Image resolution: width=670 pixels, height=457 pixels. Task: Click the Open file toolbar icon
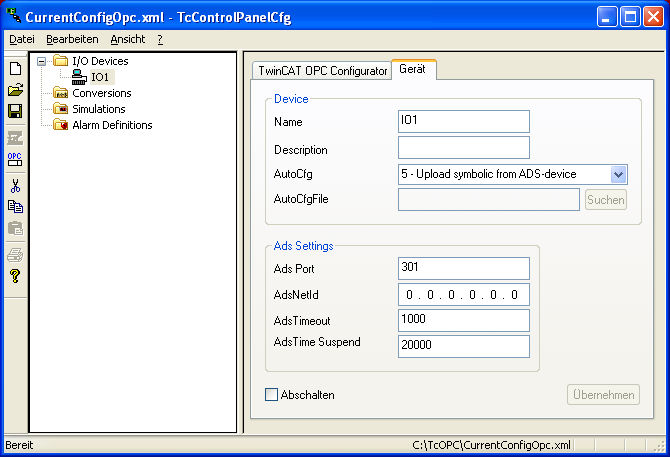15,90
